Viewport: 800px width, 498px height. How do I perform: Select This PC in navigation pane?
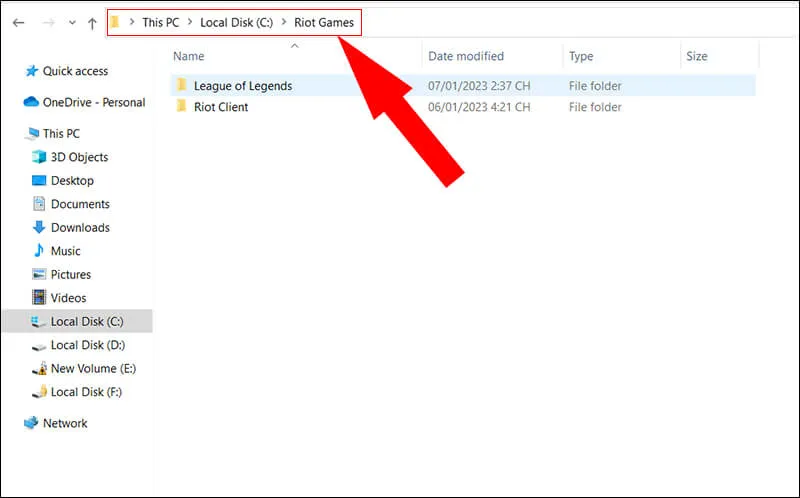[61, 134]
